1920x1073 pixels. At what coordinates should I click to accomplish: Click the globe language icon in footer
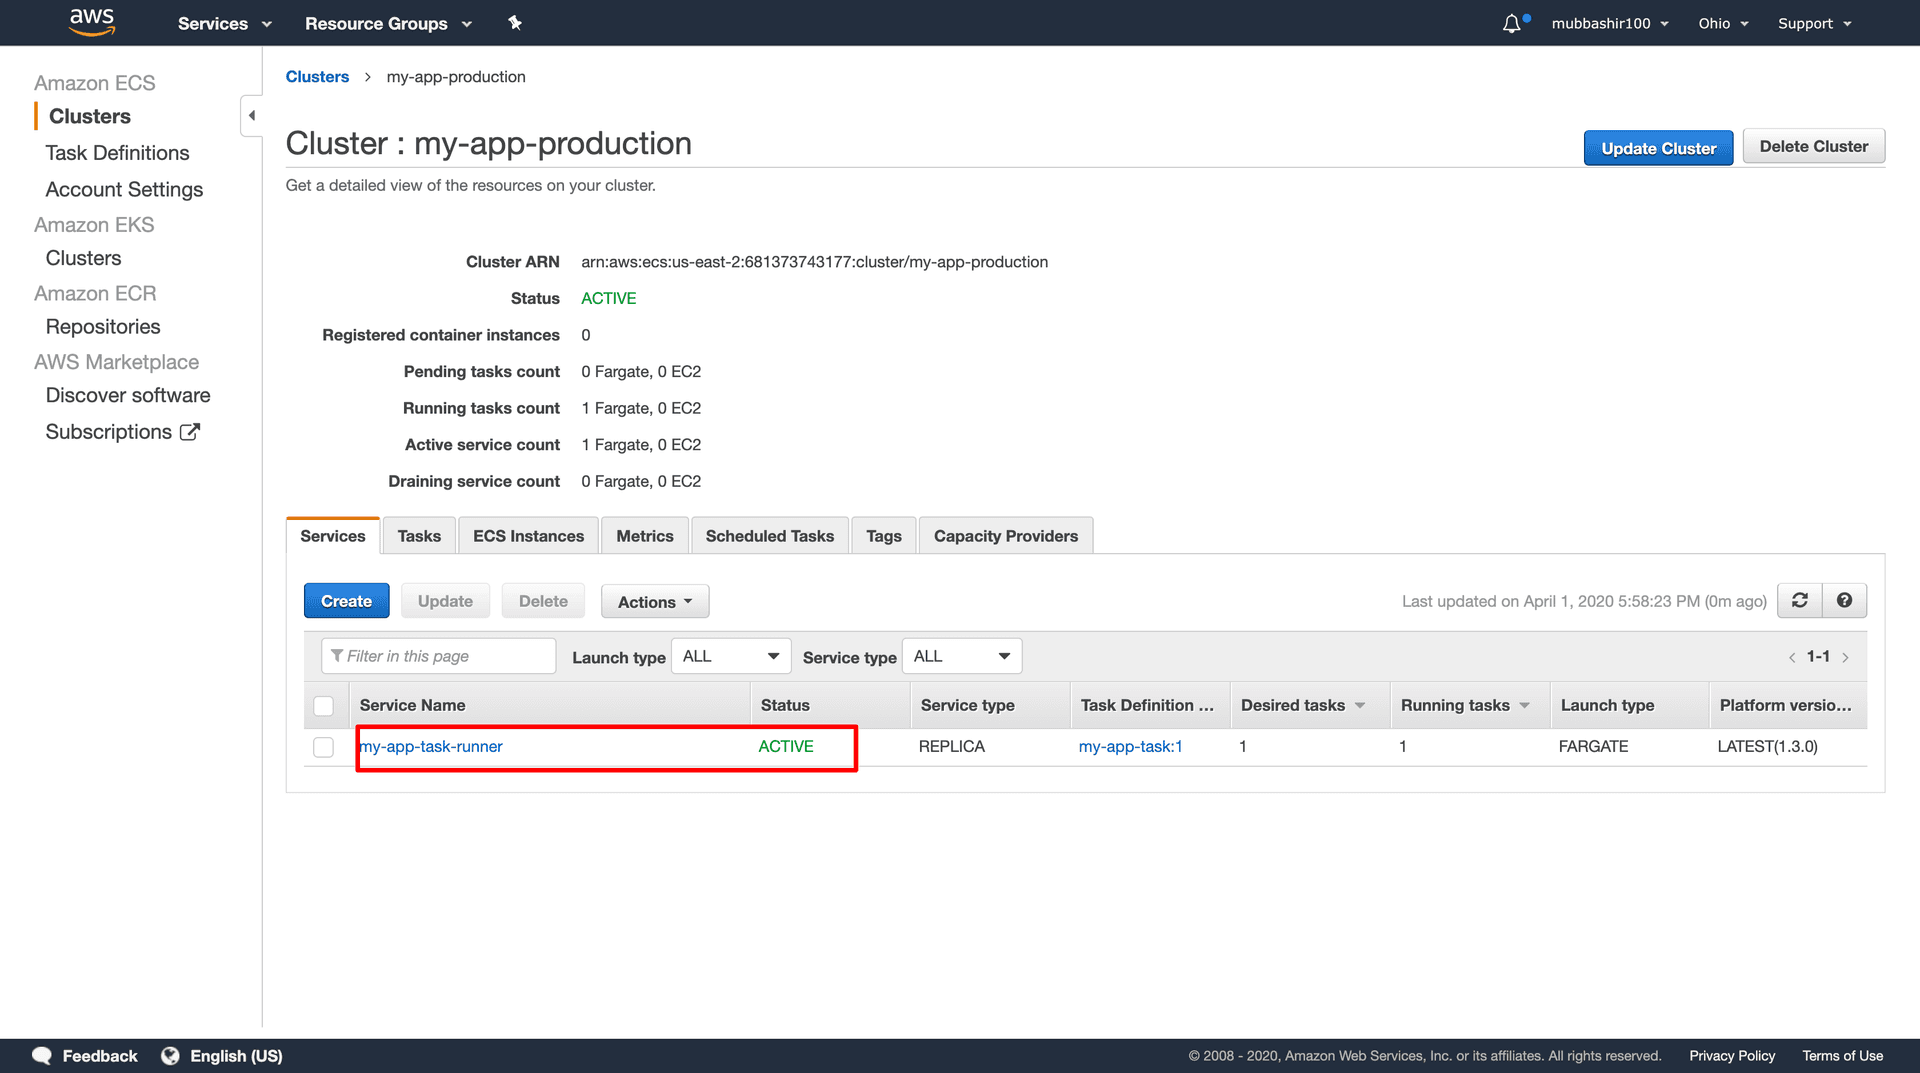coord(171,1056)
